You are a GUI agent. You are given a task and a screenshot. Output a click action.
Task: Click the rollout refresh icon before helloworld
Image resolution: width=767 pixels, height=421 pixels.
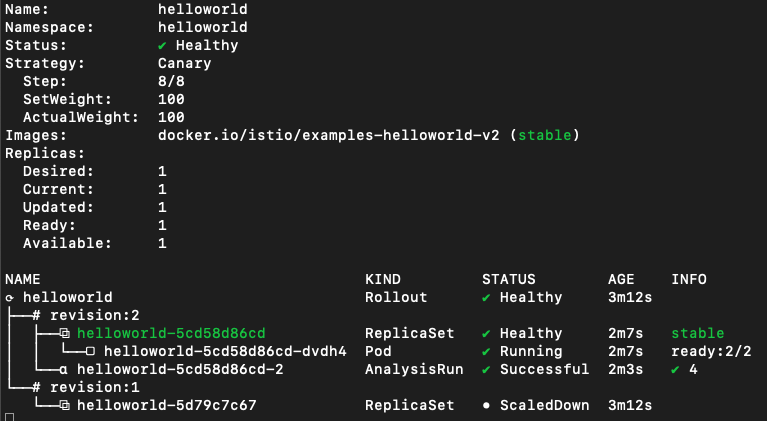click(x=9, y=298)
